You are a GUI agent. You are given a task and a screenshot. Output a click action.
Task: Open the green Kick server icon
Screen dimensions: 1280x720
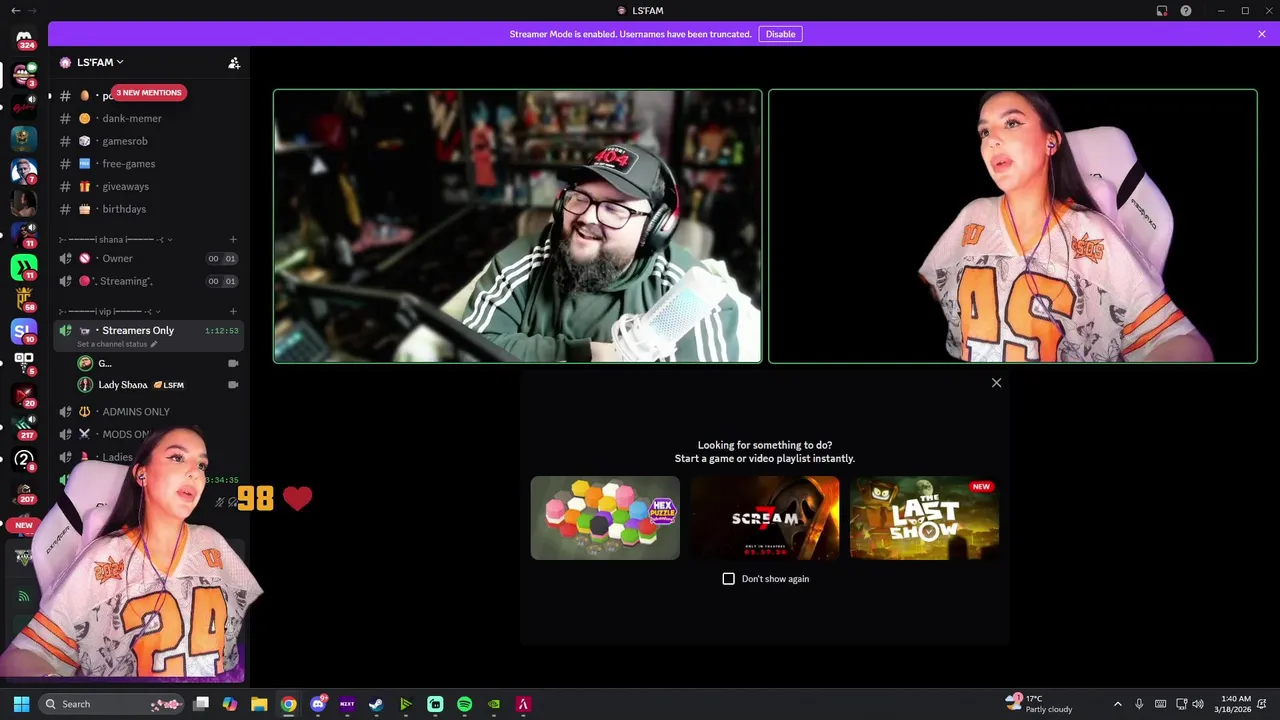coord(24,266)
